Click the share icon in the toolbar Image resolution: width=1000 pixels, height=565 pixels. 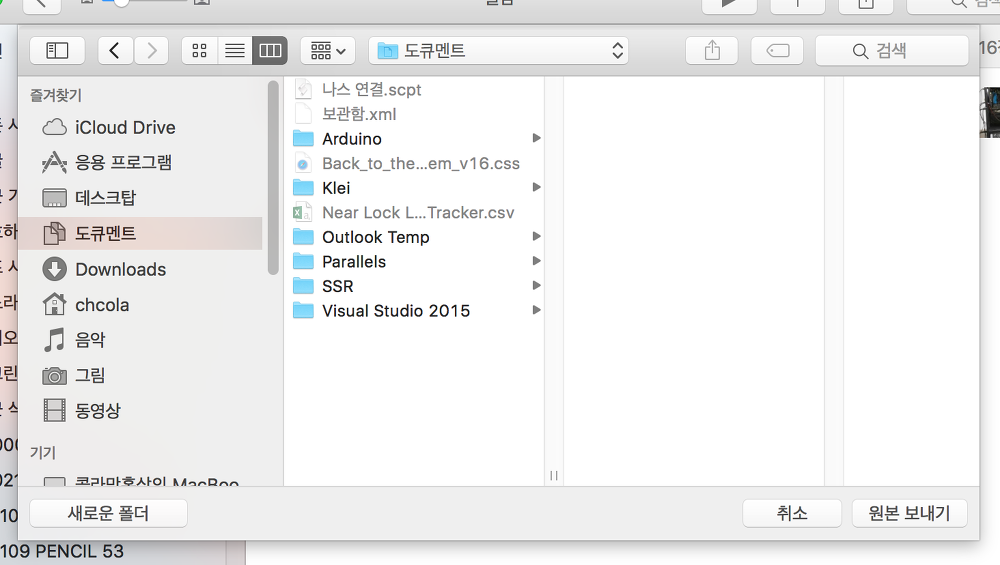(x=712, y=50)
